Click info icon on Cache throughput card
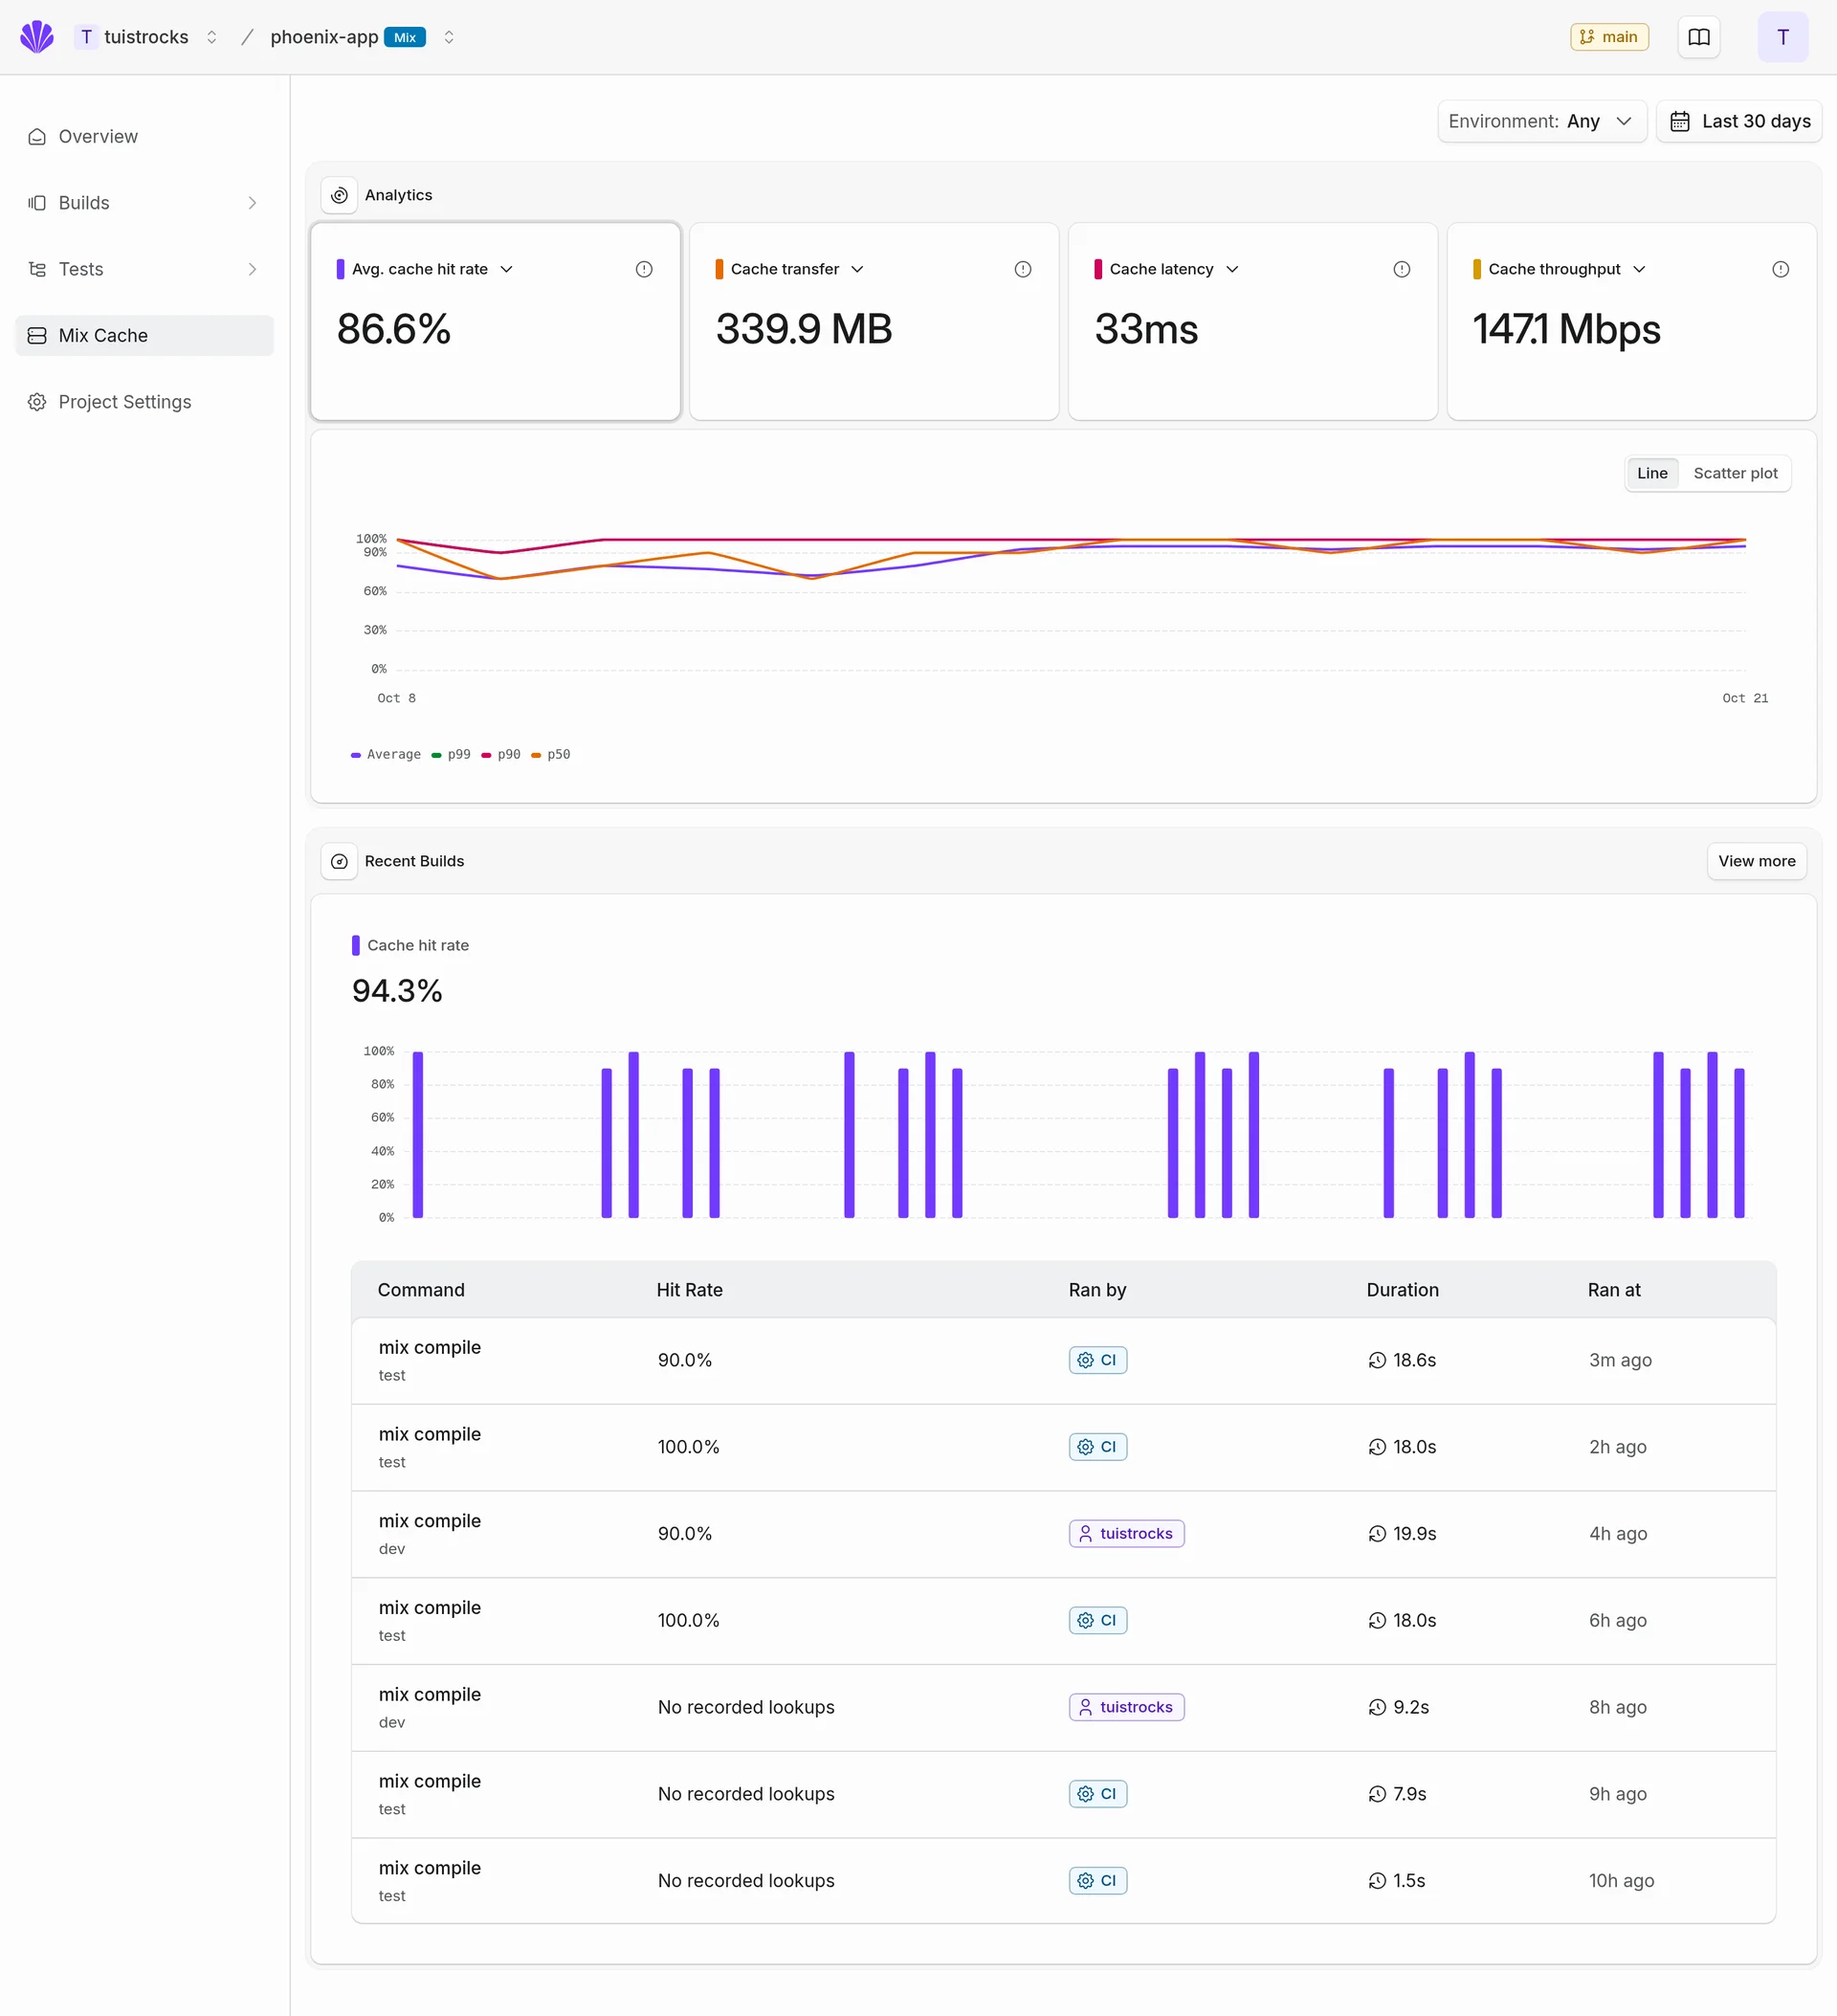 (1781, 269)
